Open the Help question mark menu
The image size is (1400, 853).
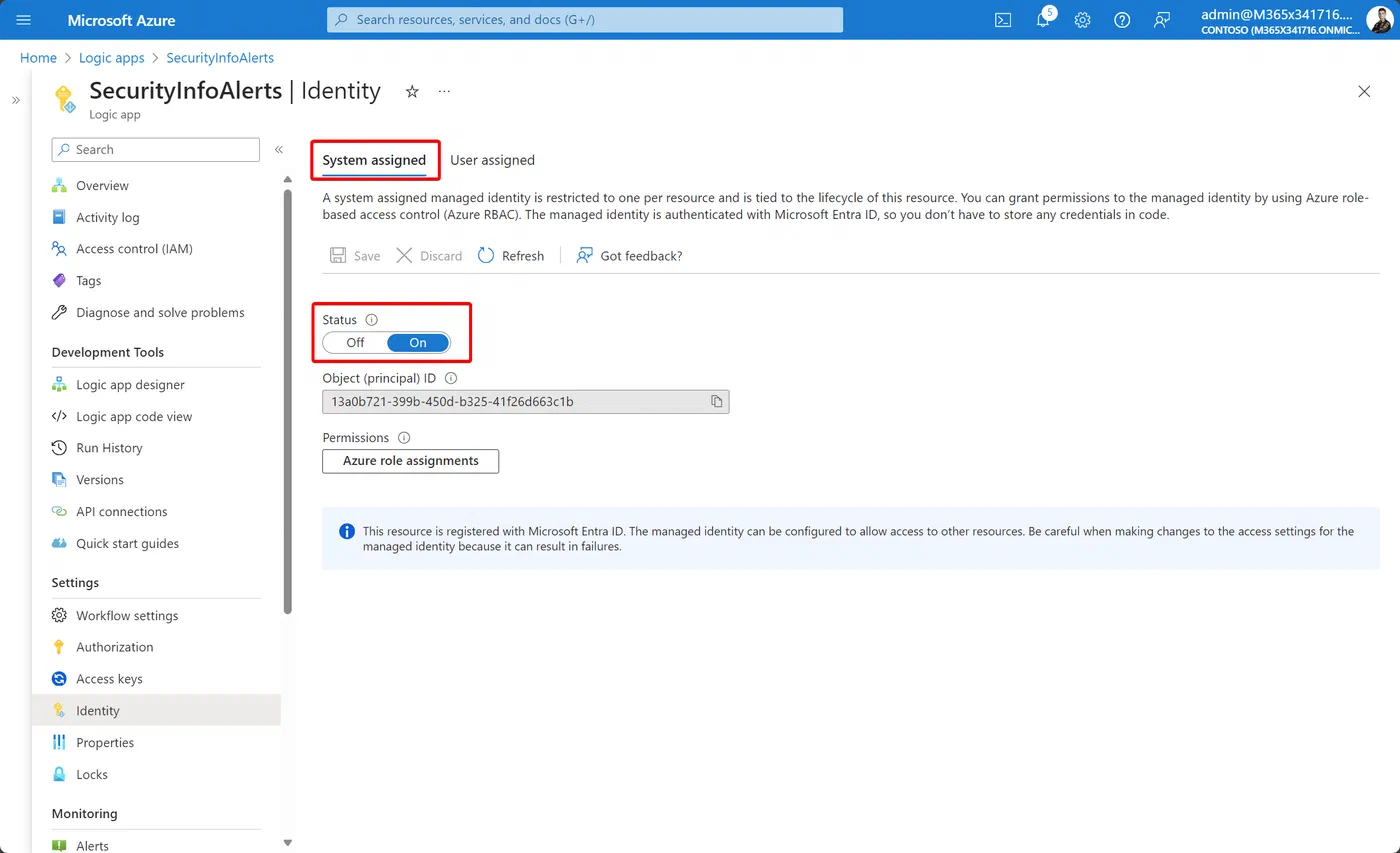tap(1122, 20)
